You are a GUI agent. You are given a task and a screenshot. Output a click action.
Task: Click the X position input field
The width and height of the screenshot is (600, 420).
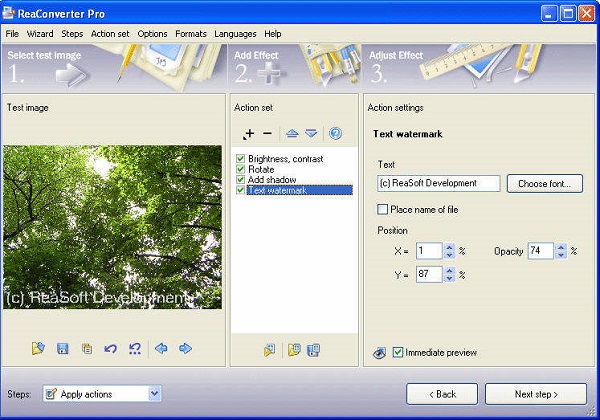tap(429, 251)
